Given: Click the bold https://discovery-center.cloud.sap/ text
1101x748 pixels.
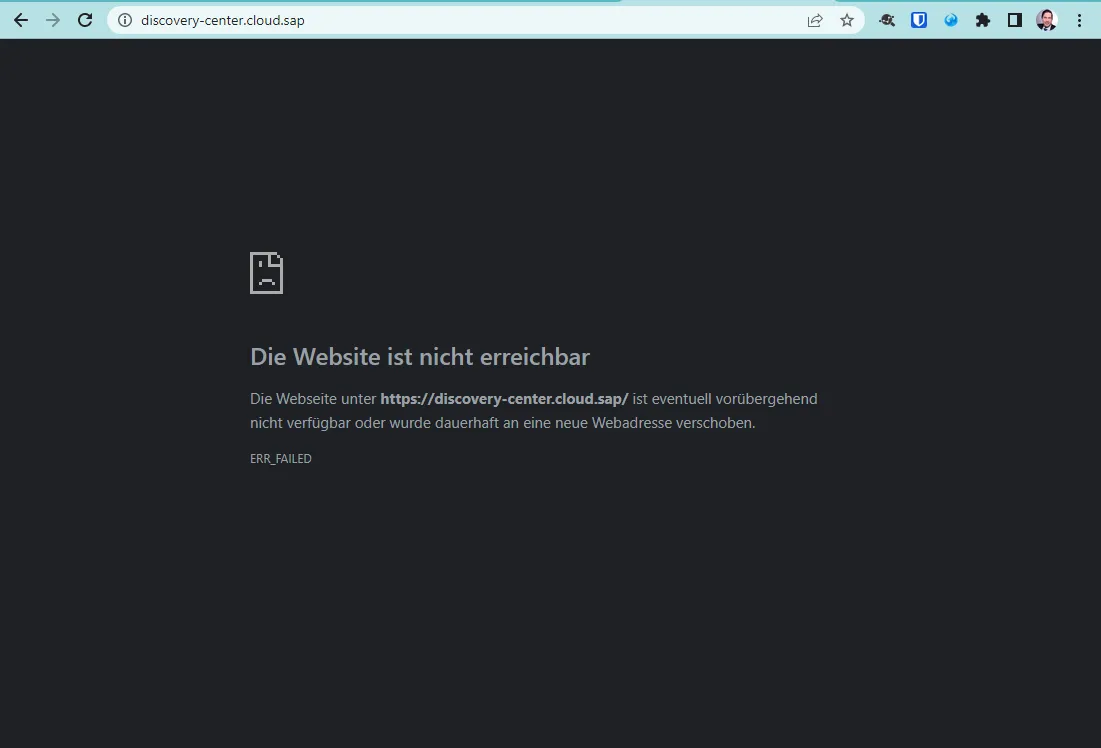Looking at the screenshot, I should tap(504, 399).
